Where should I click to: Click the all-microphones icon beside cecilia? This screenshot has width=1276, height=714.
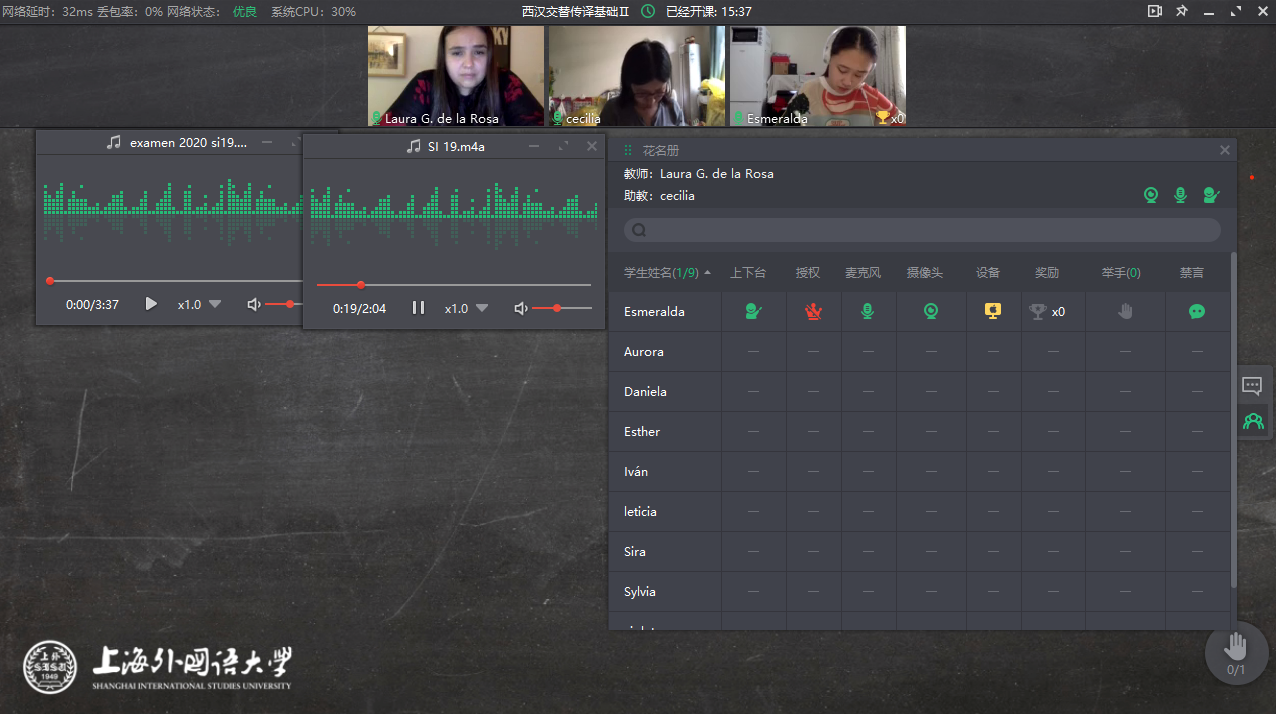coord(1180,196)
